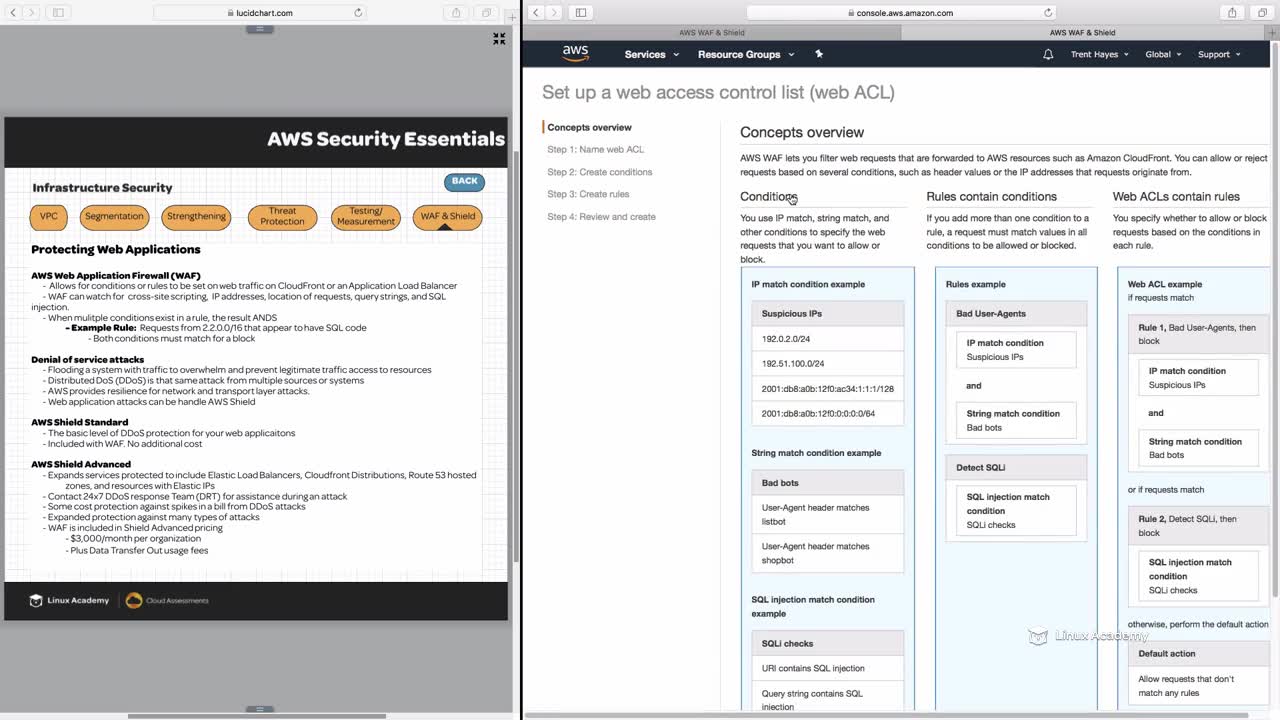This screenshot has height=720, width=1280.
Task: Click the '192.0.2.0/24' IP entry
Action: pos(828,339)
